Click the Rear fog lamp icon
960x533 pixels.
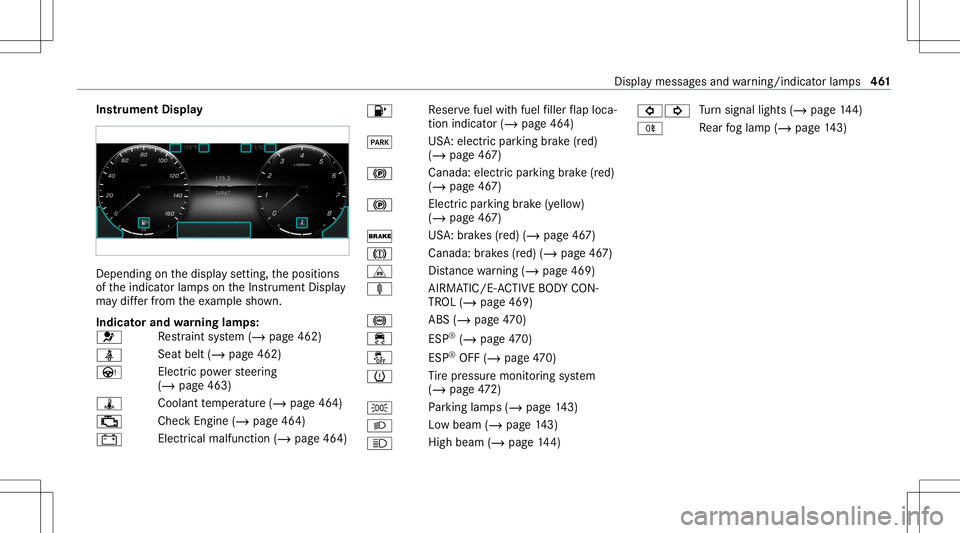tap(650, 129)
